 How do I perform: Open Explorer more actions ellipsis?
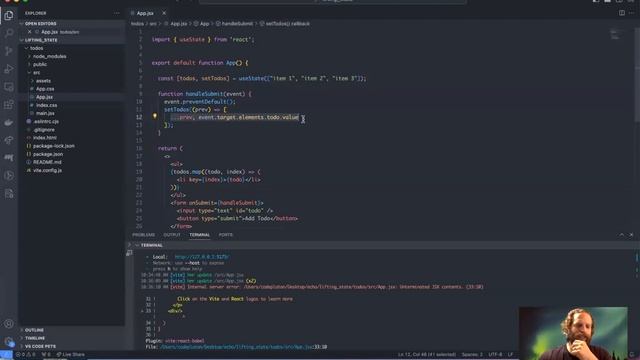[x=117, y=13]
